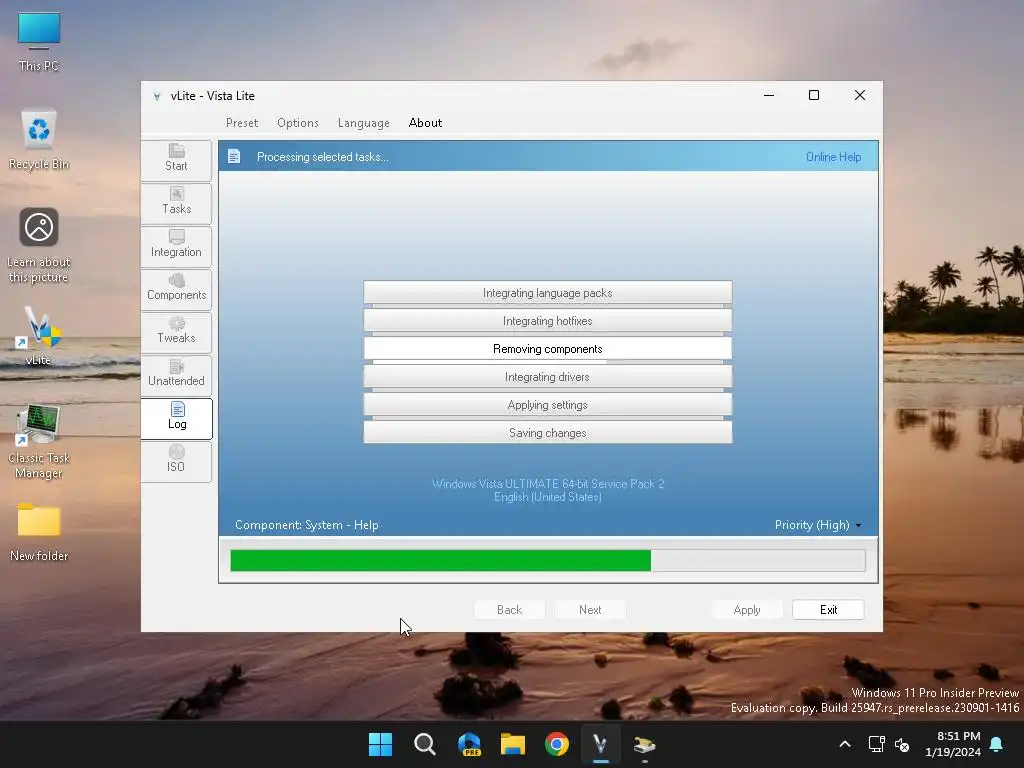The width and height of the screenshot is (1024, 768).
Task: Click the English (United States) text
Action: point(548,498)
